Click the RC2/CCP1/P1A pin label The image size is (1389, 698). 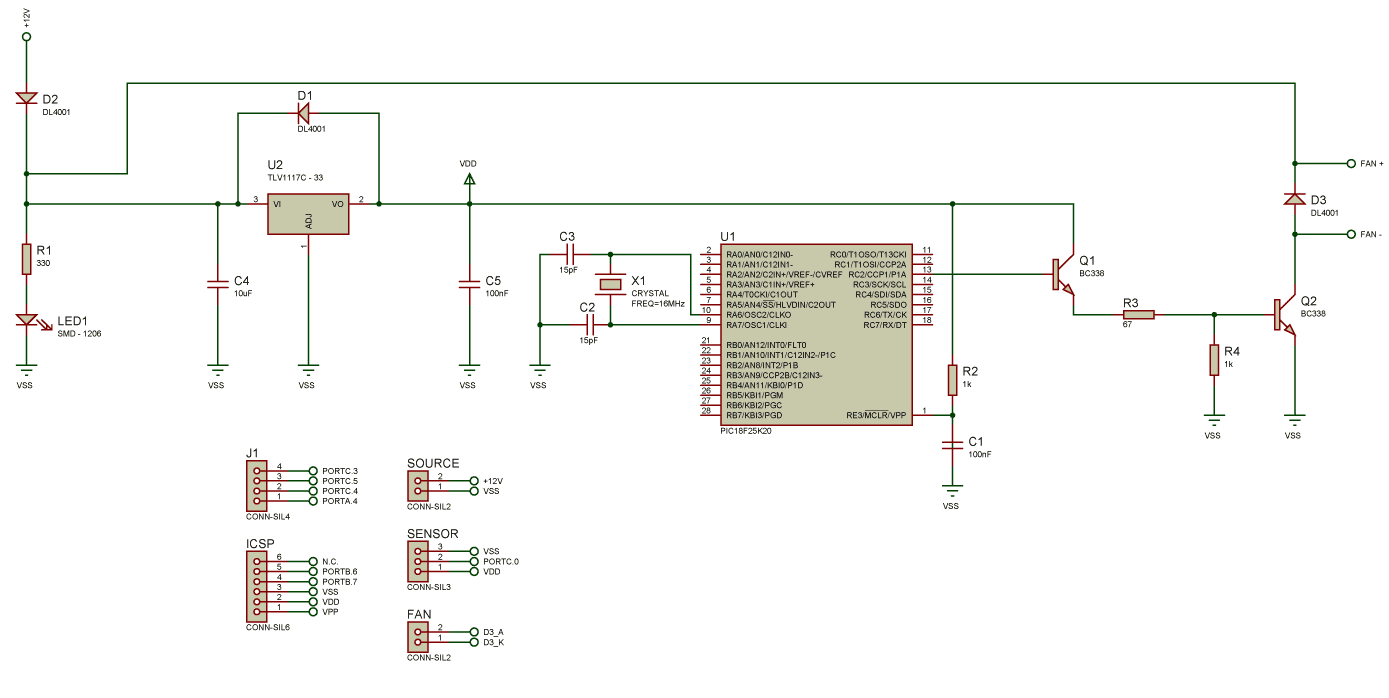coord(878,273)
